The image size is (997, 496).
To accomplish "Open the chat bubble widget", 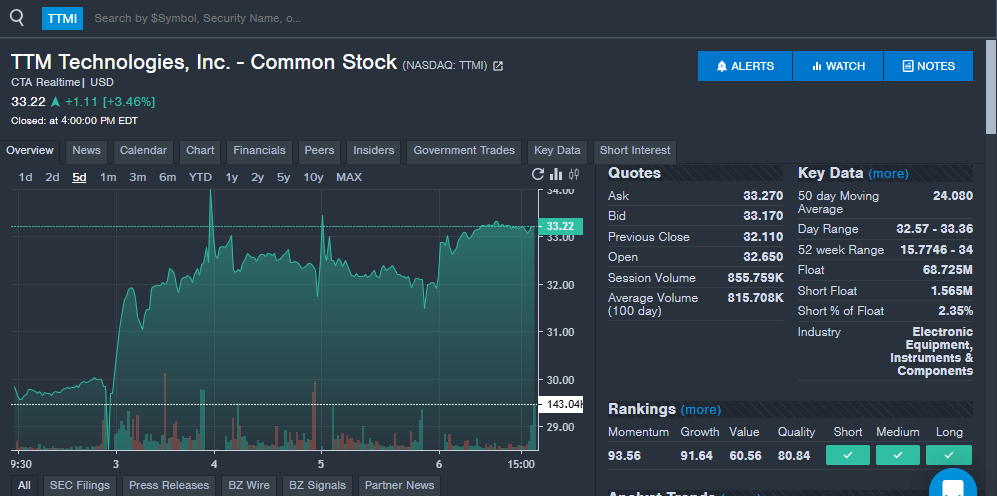I will [x=952, y=485].
